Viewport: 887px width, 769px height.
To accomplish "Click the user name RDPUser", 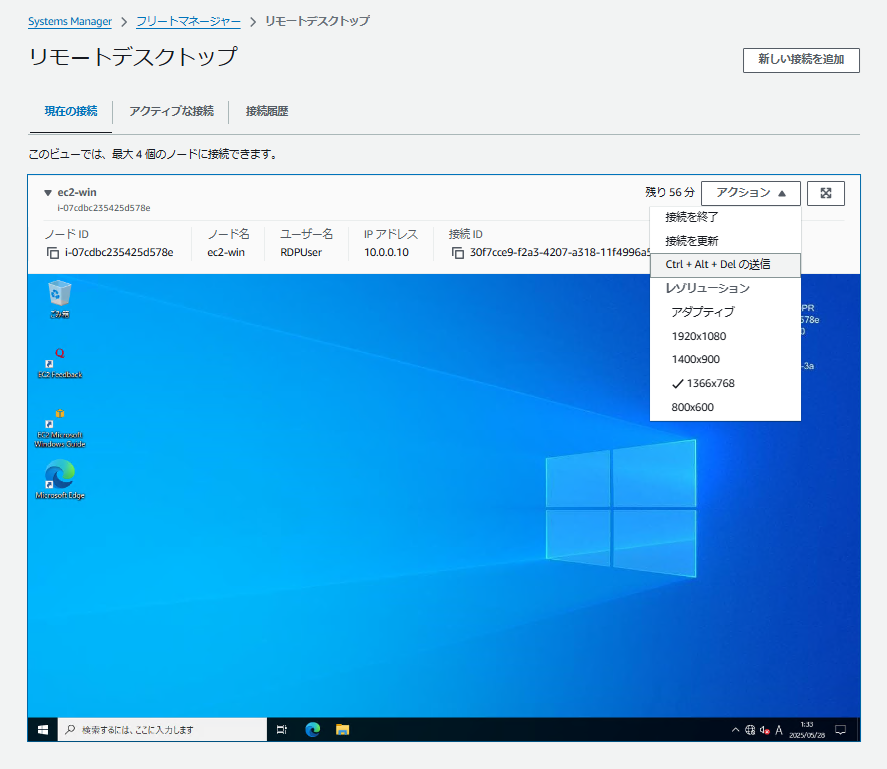I will [301, 252].
